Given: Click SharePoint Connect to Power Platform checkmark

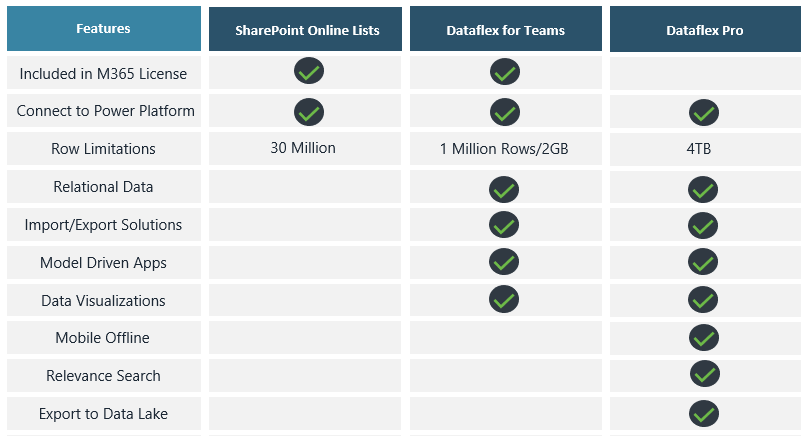Looking at the screenshot, I should click(308, 111).
